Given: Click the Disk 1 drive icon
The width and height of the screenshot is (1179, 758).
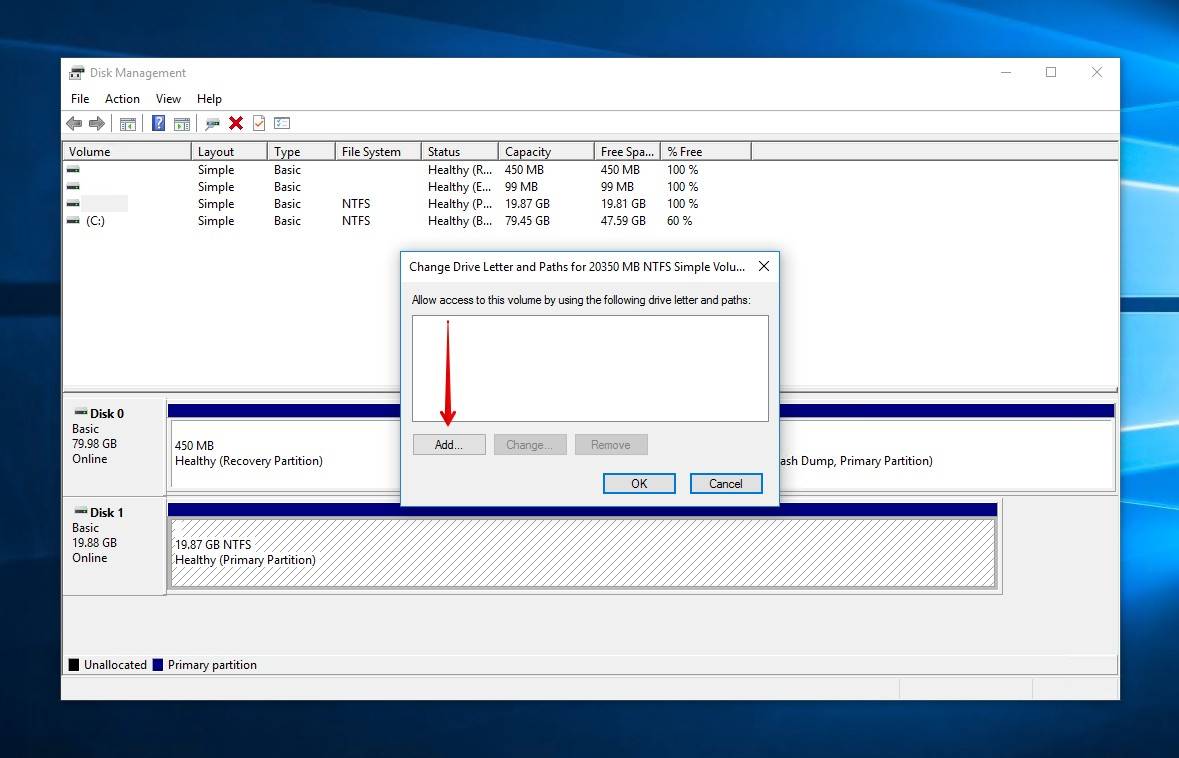Looking at the screenshot, I should [78, 511].
